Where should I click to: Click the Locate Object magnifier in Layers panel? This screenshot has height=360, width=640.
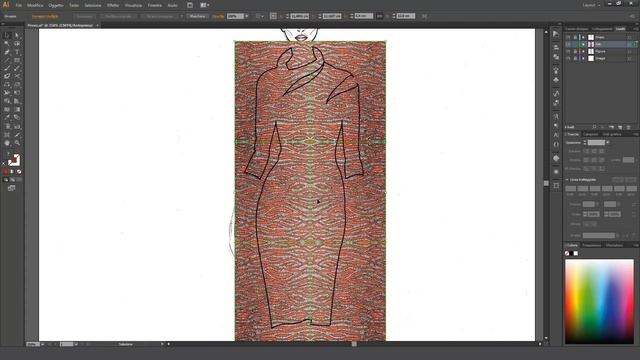pos(594,127)
